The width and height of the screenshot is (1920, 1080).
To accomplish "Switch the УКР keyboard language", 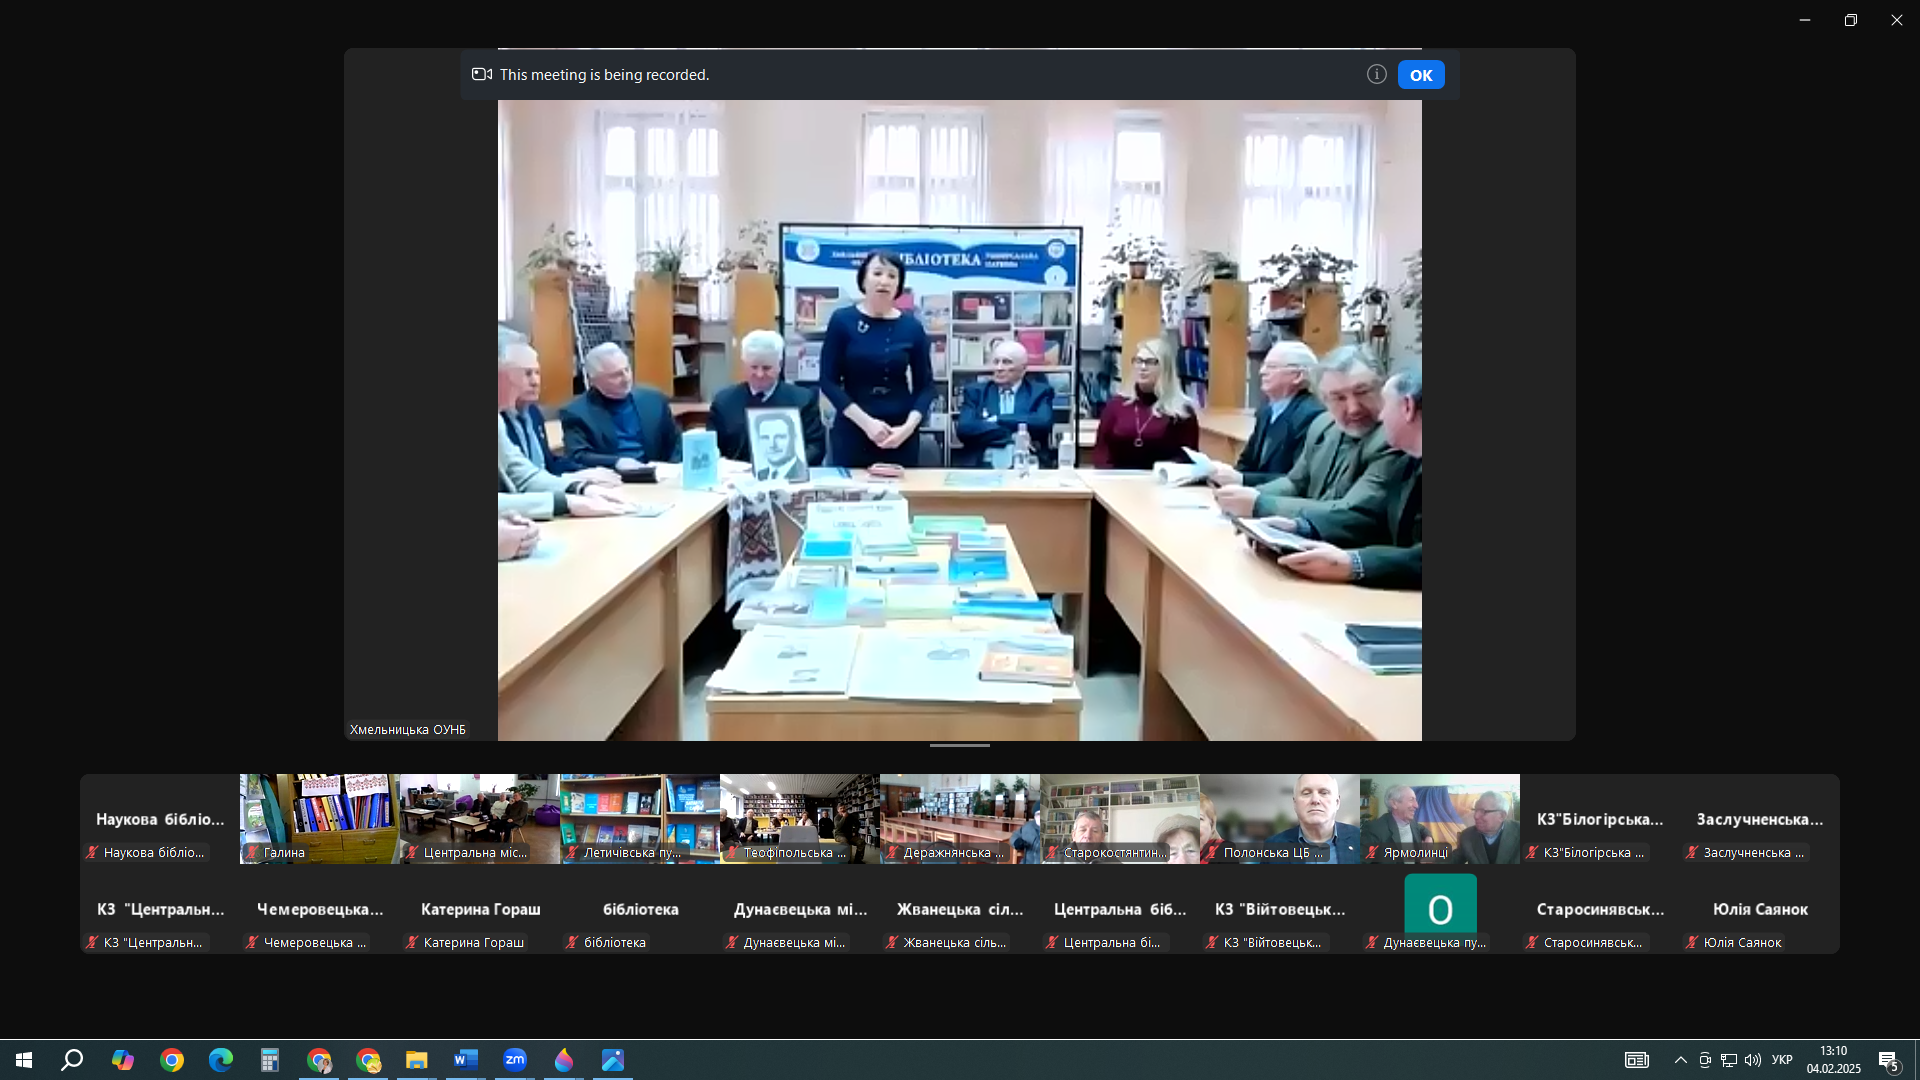I will 1781,1060.
